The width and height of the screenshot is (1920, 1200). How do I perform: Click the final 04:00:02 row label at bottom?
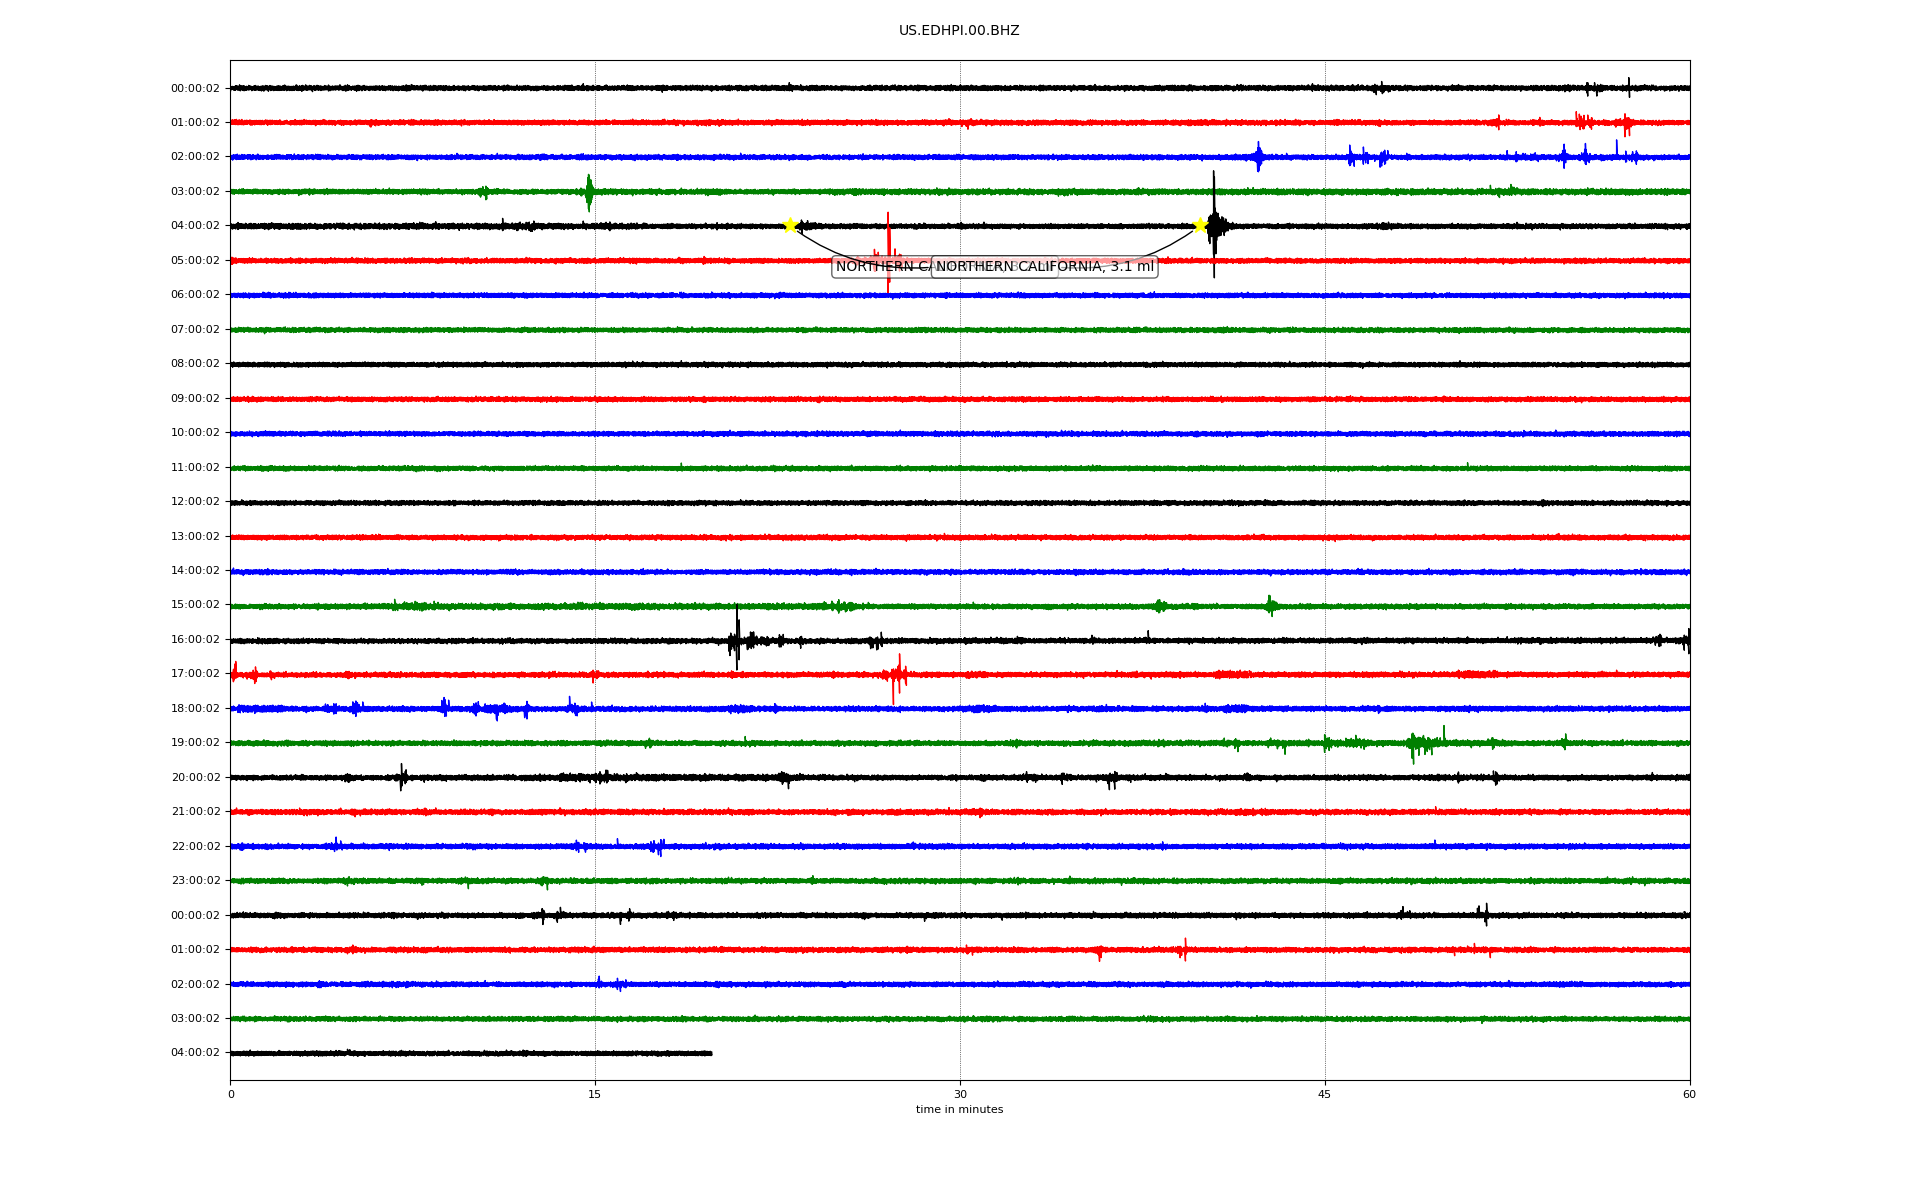[195, 1053]
